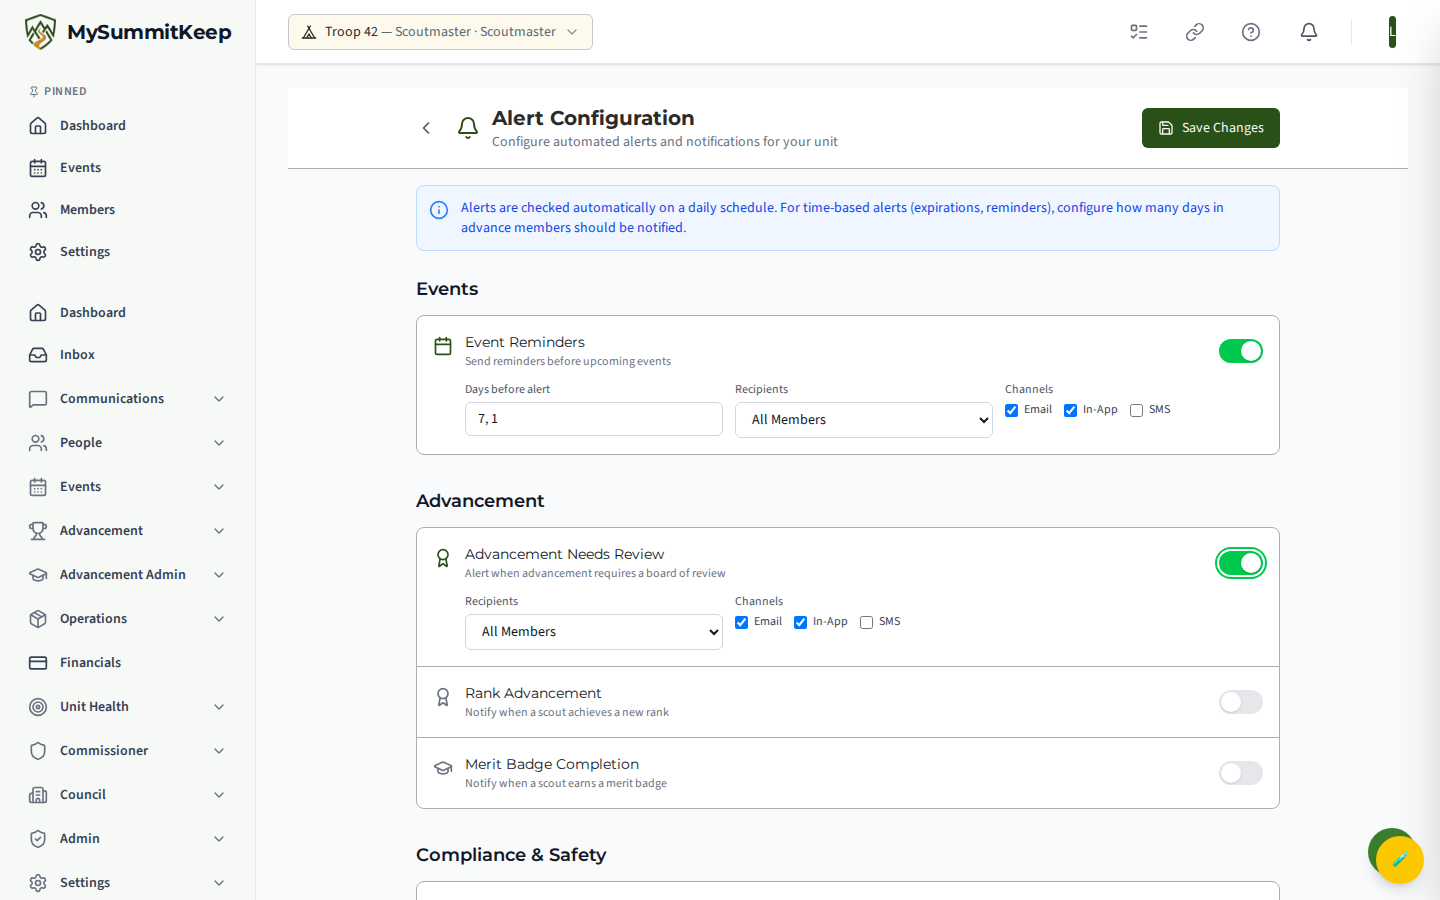Viewport: 1440px width, 900px height.
Task: Click the Operations box icon
Action: coord(38,619)
